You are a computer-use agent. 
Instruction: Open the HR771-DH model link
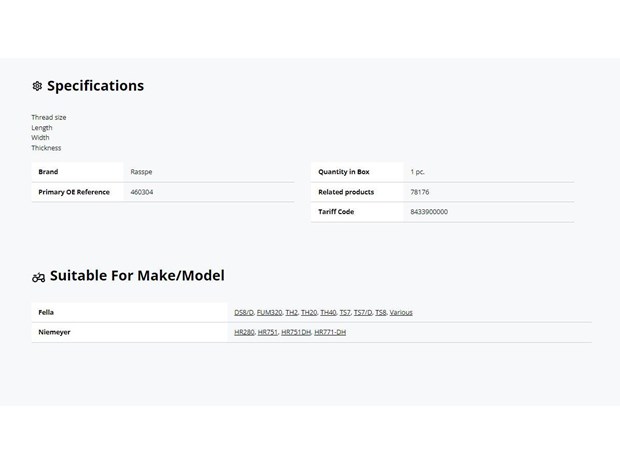[x=330, y=332]
